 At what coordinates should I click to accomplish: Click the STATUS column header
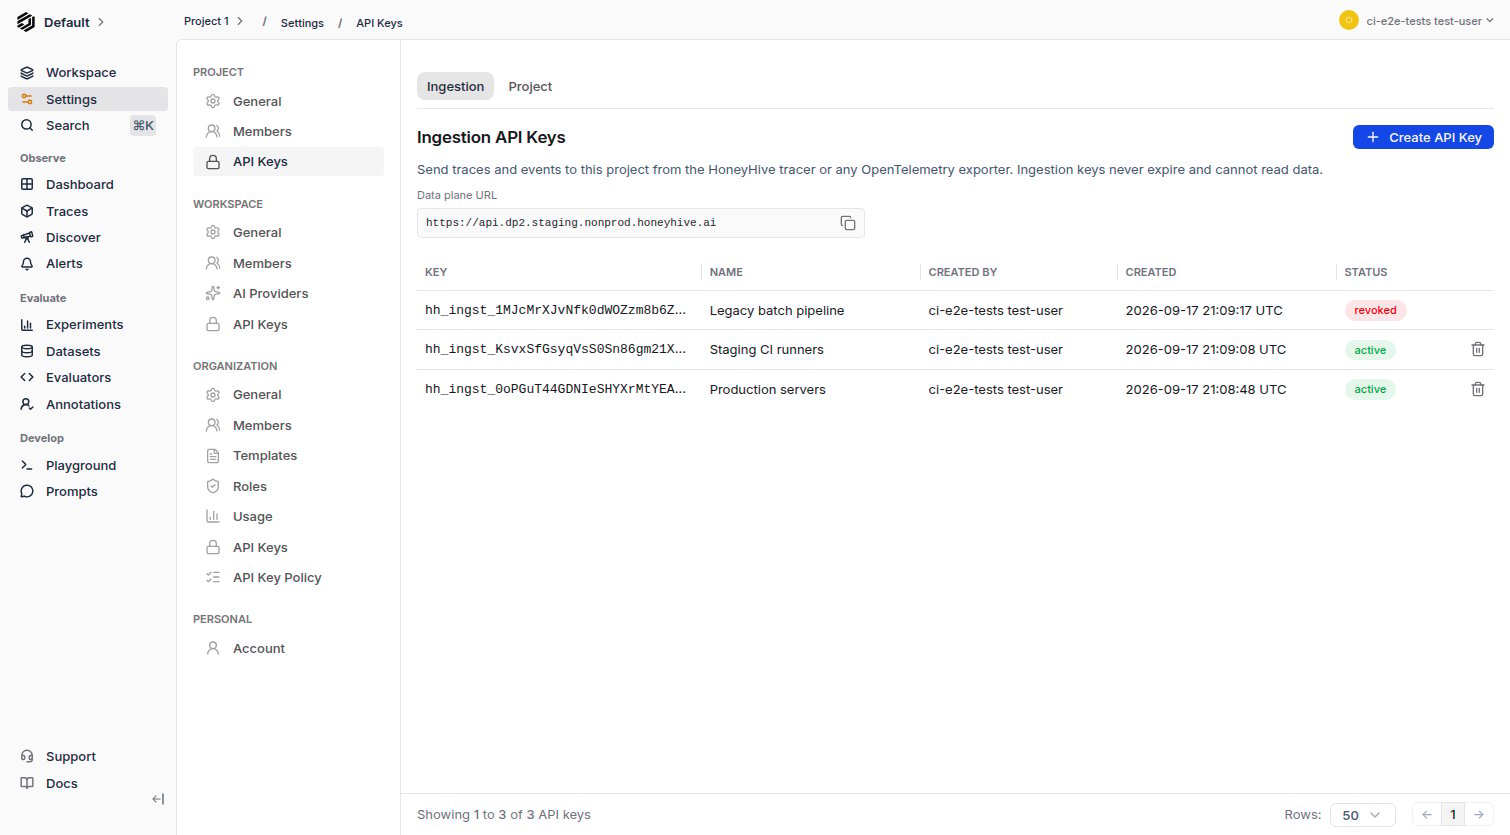click(1366, 272)
